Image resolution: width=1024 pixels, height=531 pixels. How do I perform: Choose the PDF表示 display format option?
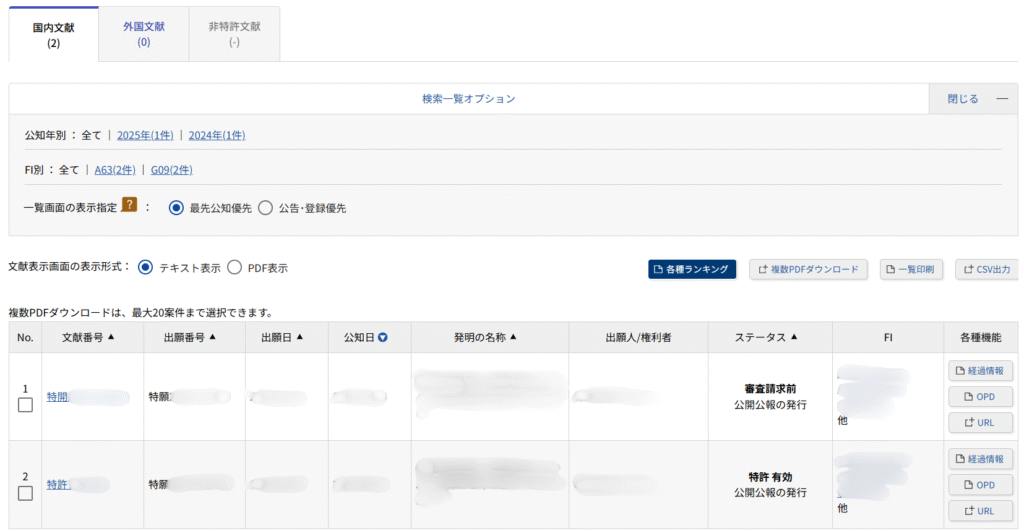(x=235, y=268)
